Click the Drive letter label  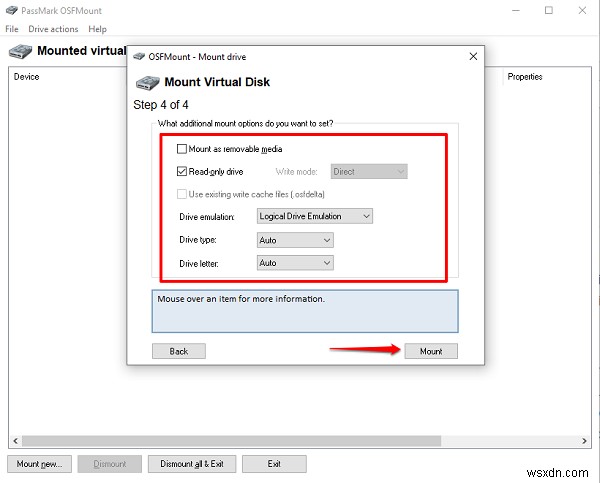tap(199, 264)
